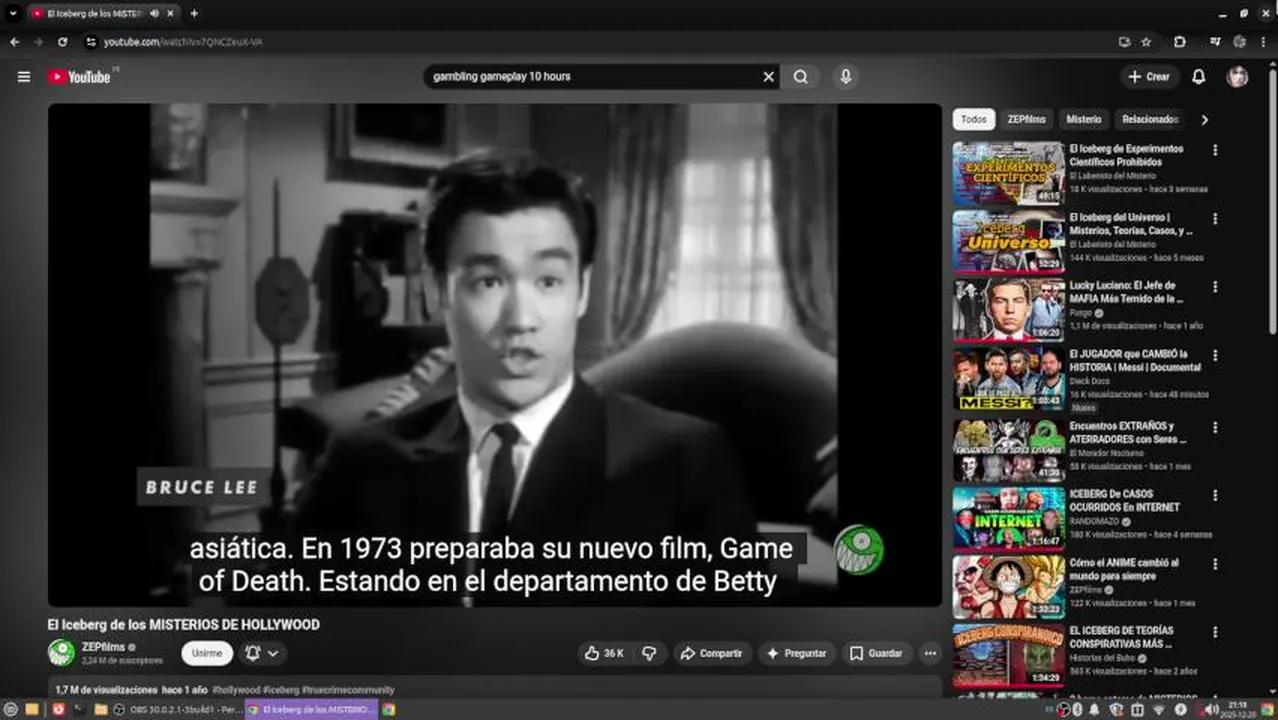The height and width of the screenshot is (720, 1278).
Task: Open options for Messi Documental video
Action: [x=1215, y=355]
